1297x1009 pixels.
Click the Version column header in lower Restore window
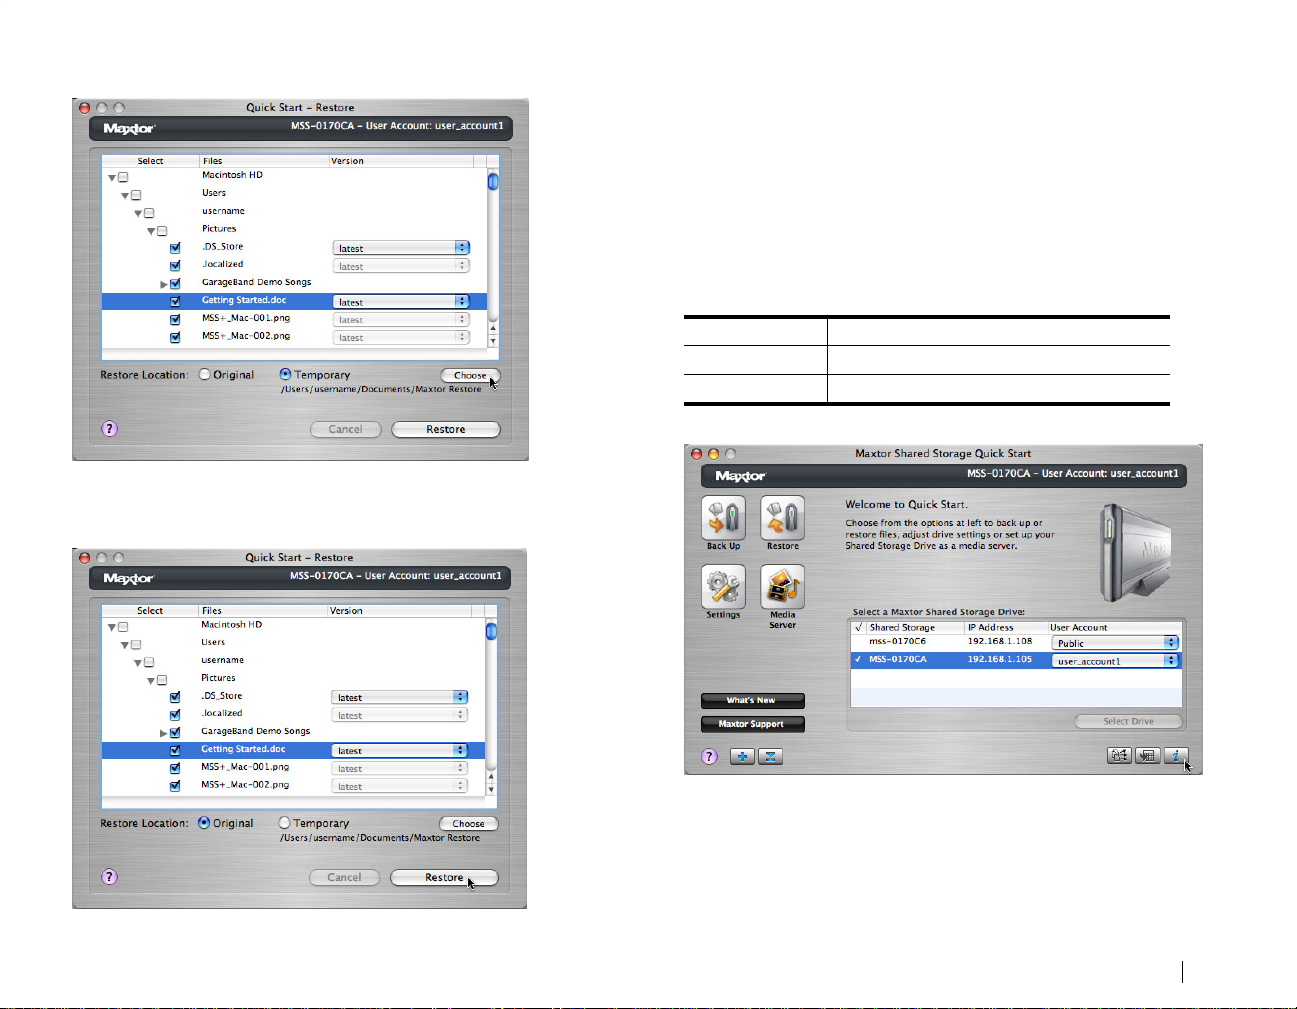400,611
